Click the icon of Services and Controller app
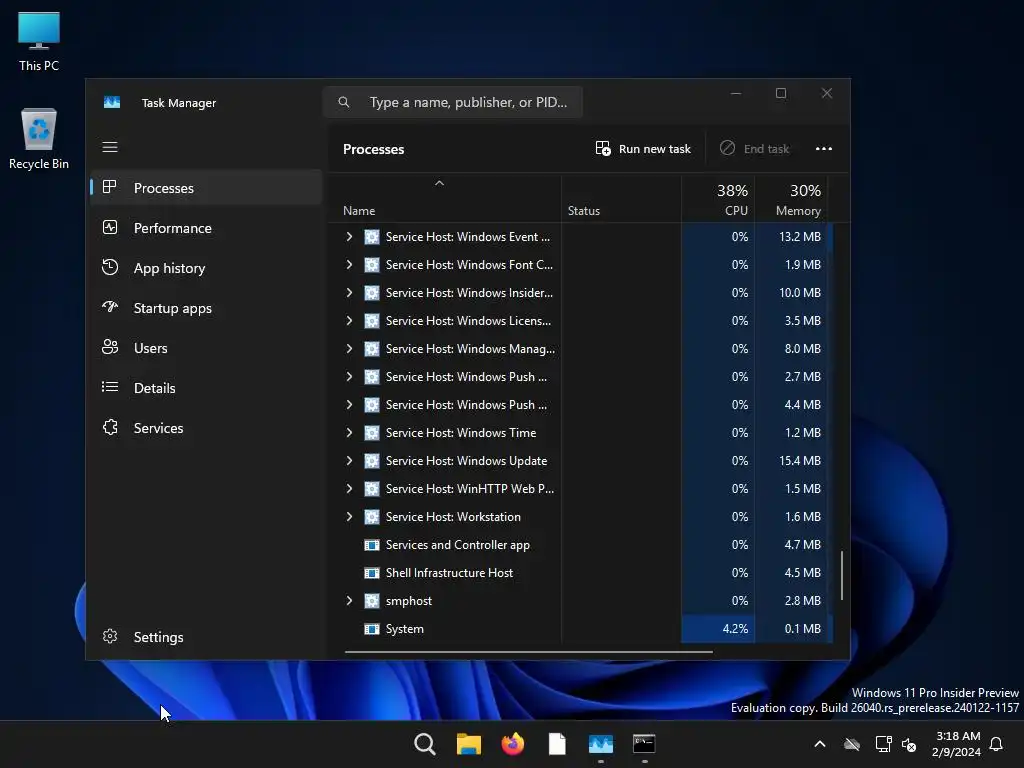 click(x=372, y=545)
